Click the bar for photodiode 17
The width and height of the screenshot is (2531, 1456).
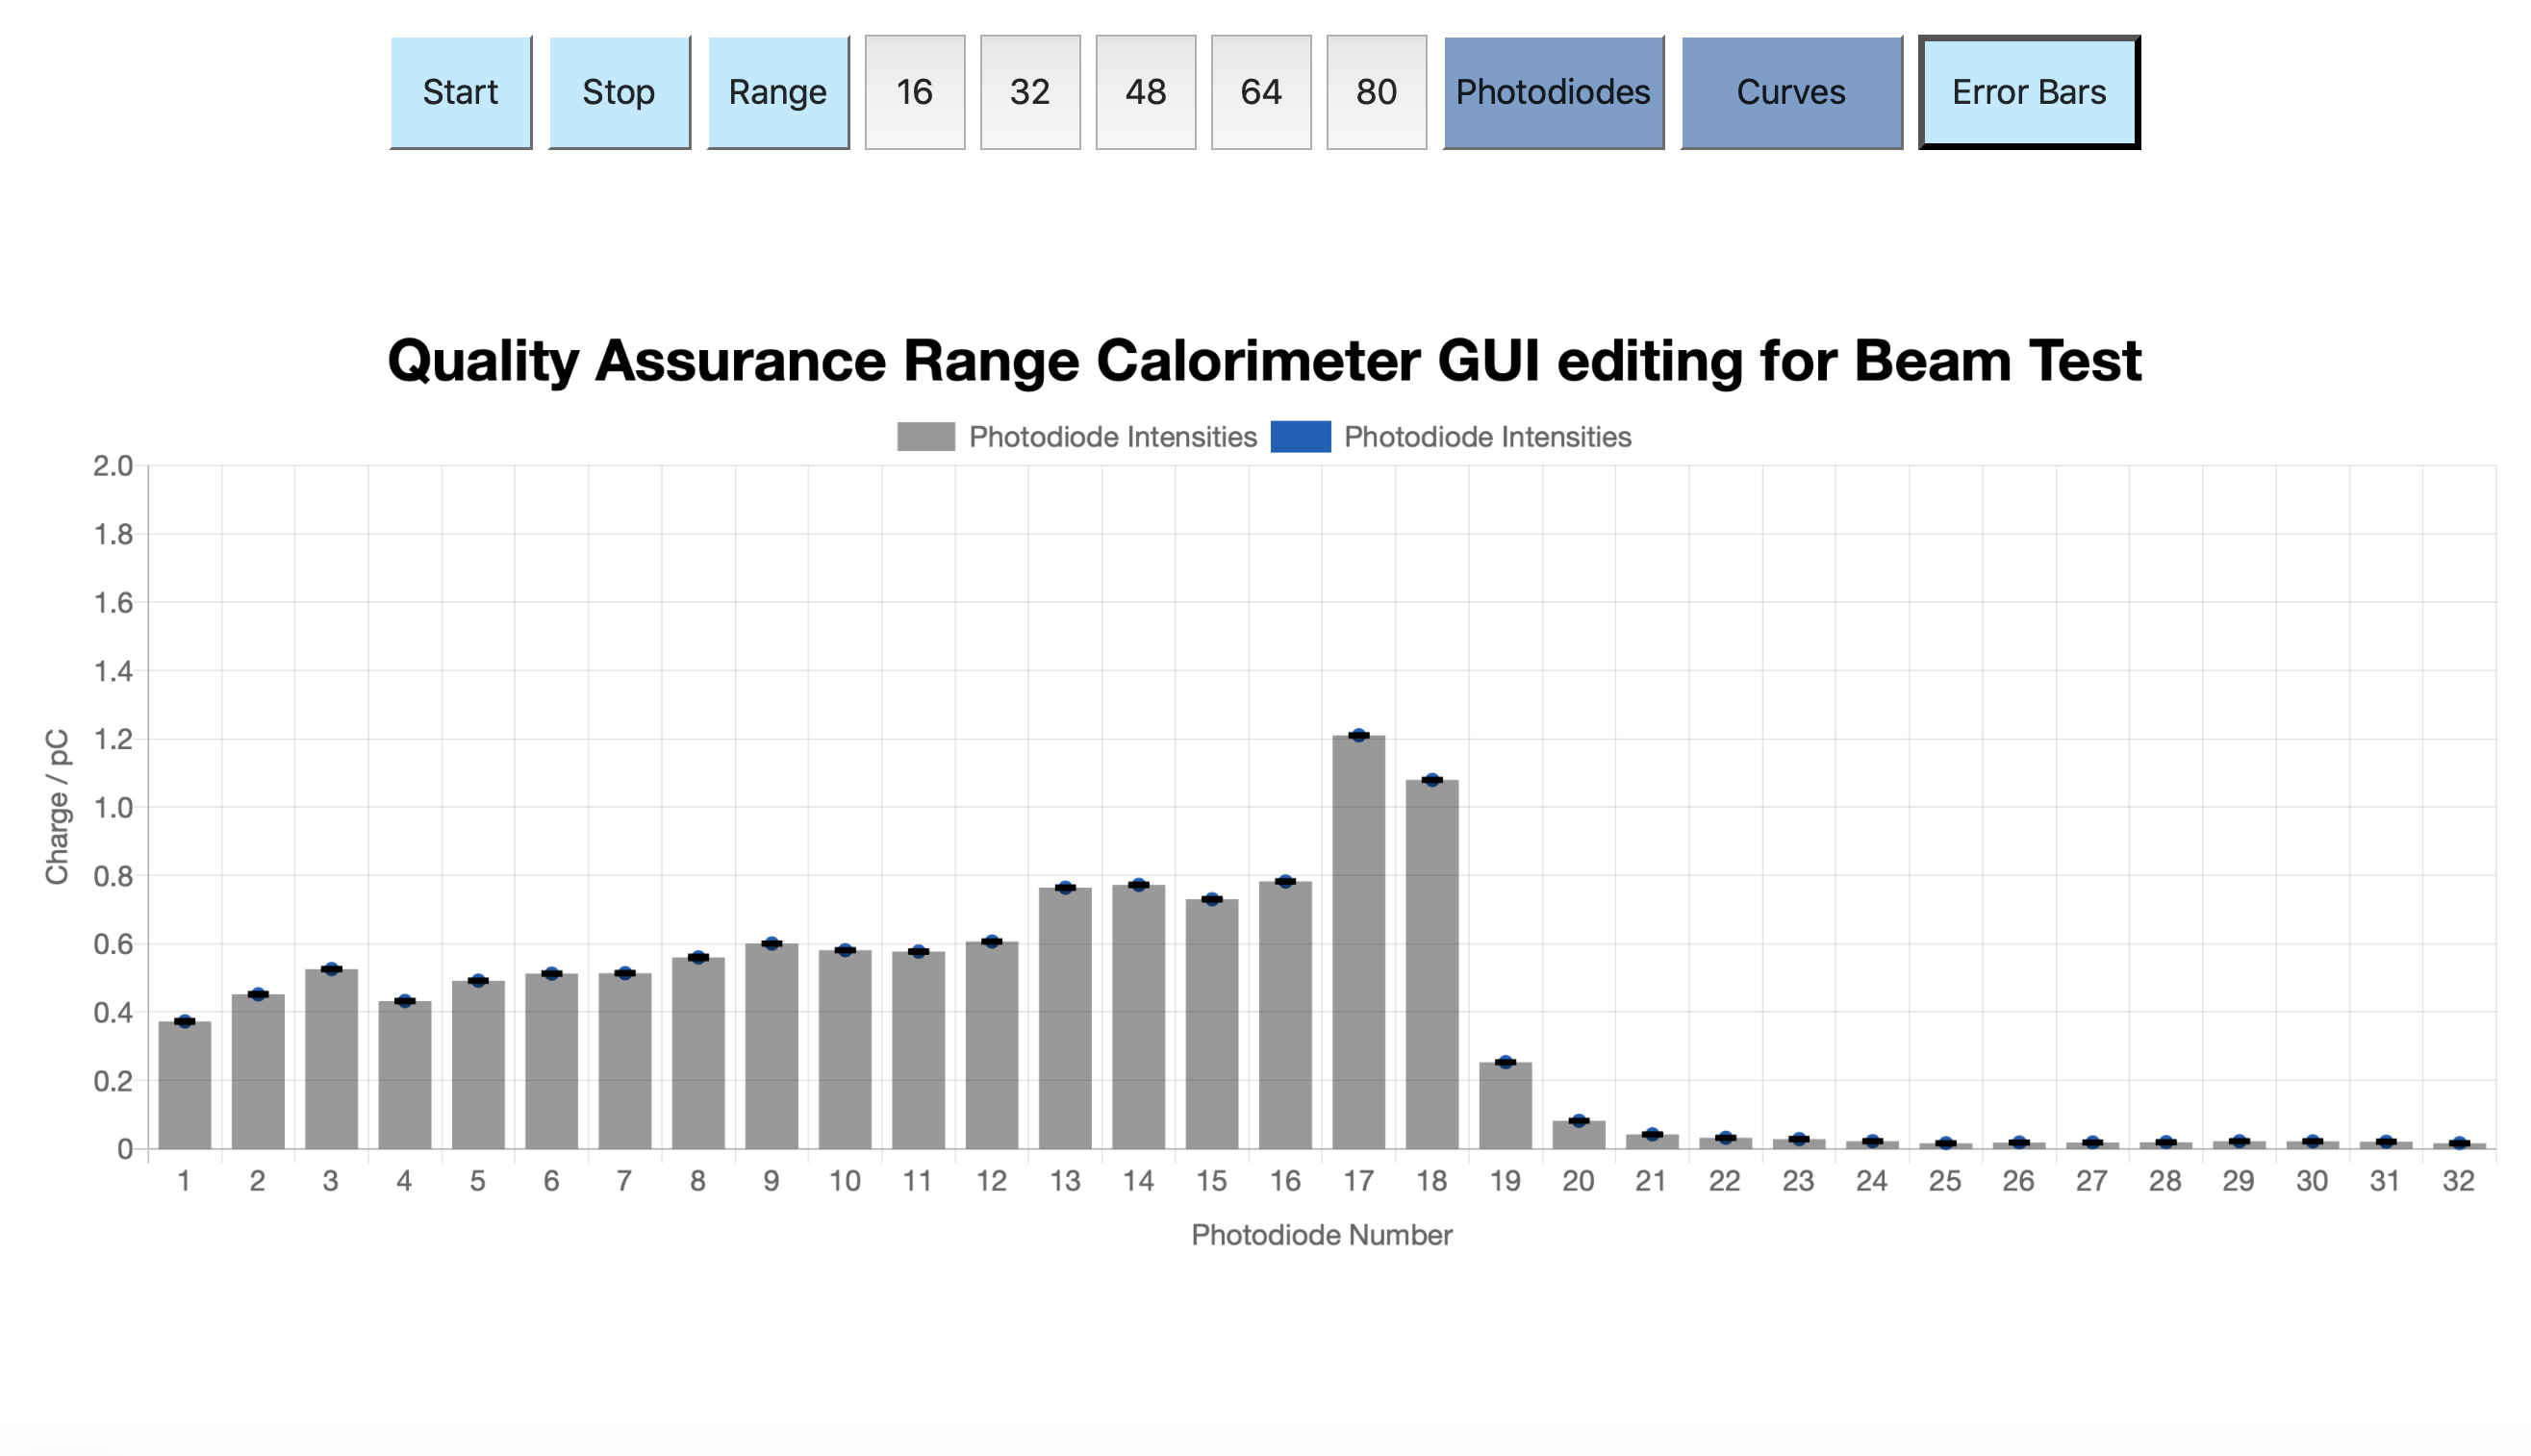(1358, 942)
